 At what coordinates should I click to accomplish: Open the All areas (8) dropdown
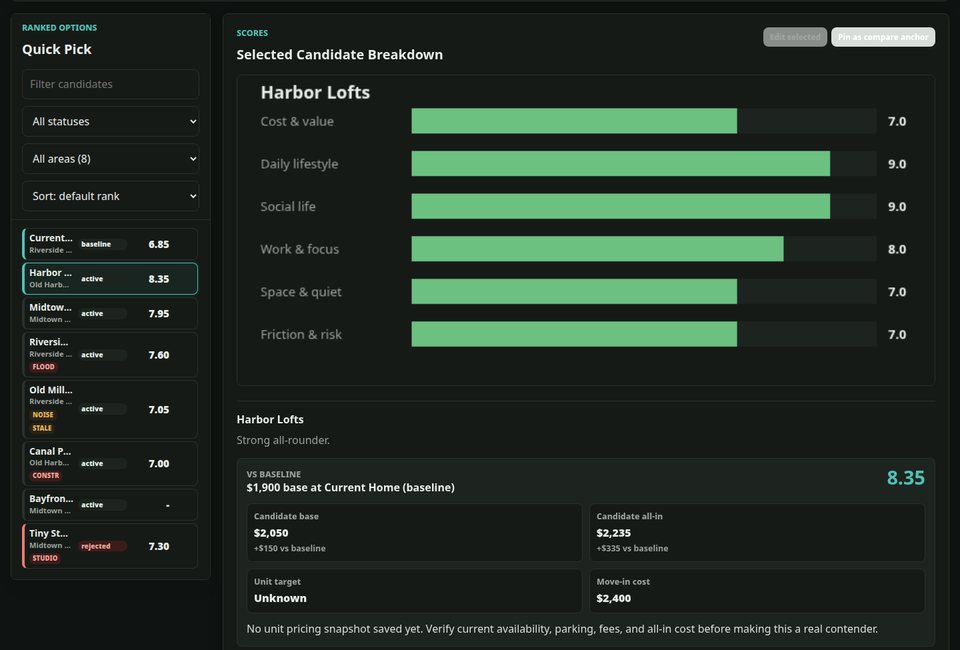[x=110, y=159]
